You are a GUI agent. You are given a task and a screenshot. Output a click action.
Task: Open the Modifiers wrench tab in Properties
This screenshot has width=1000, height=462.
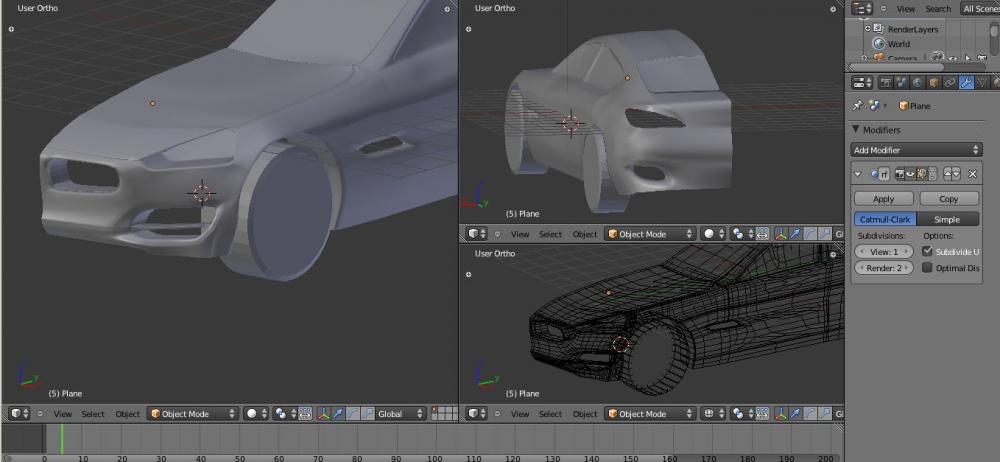(966, 82)
